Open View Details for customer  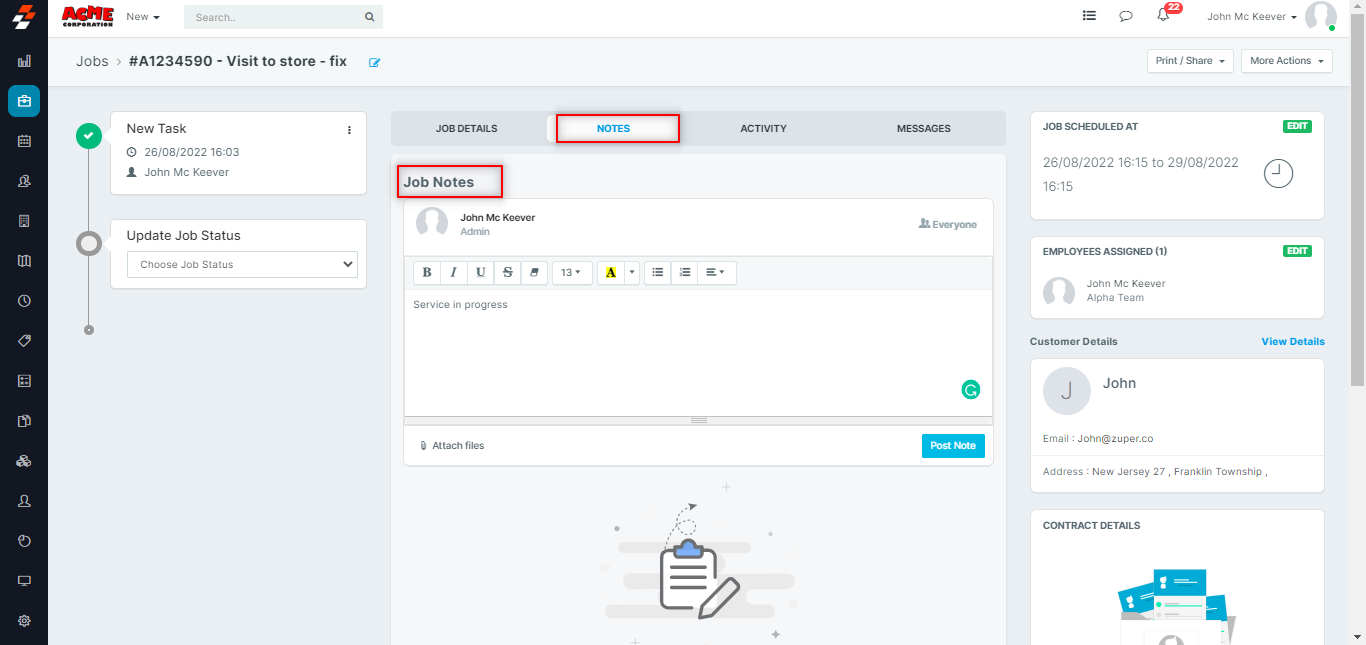coord(1293,341)
